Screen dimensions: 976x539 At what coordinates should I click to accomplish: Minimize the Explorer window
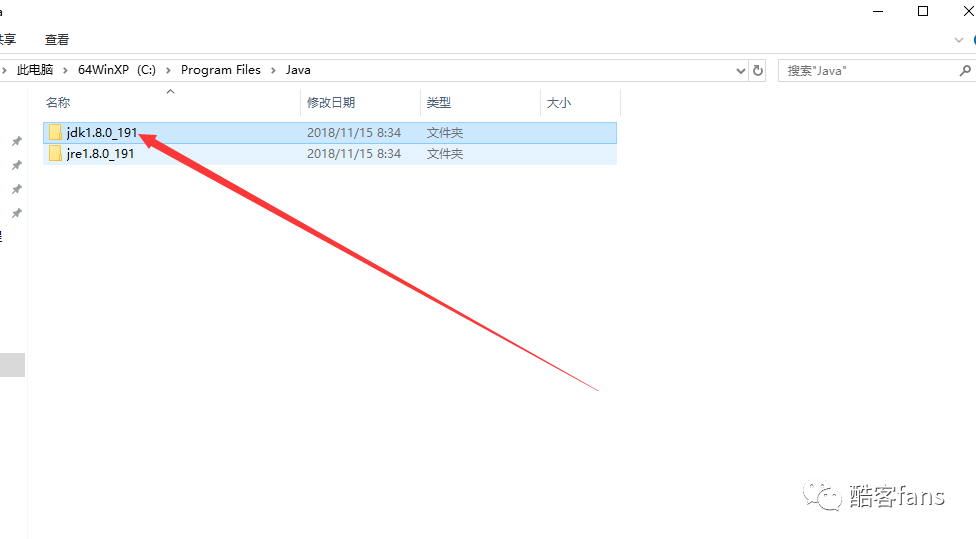click(x=878, y=11)
